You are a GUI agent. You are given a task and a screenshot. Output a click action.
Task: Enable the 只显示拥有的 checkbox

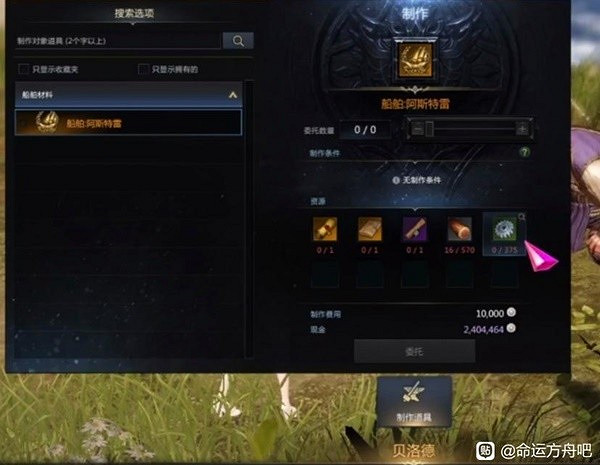[x=143, y=69]
